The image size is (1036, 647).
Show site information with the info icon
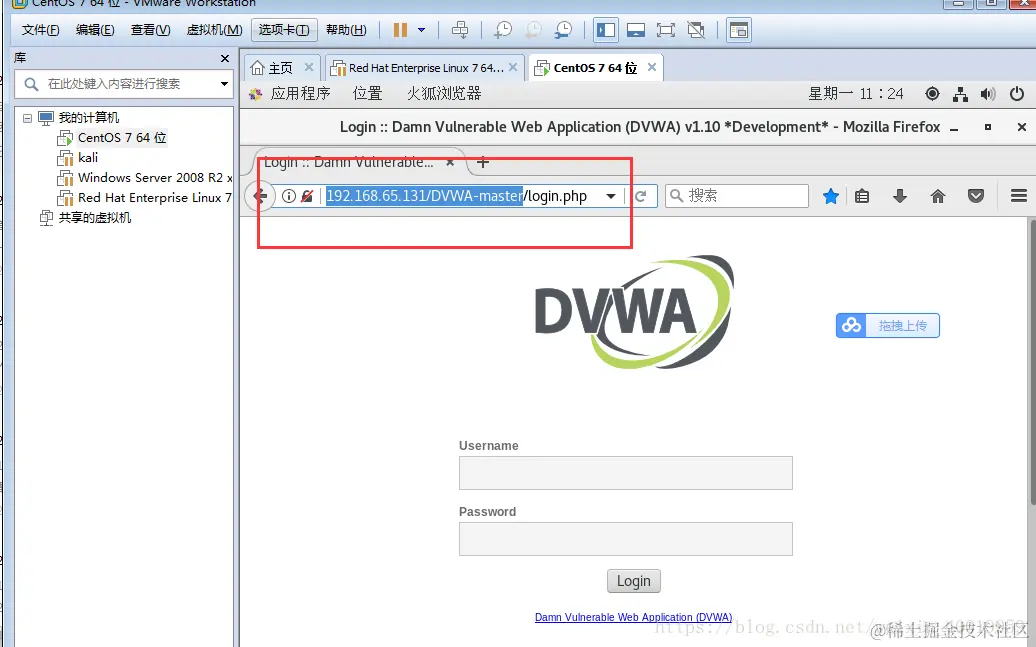(289, 196)
